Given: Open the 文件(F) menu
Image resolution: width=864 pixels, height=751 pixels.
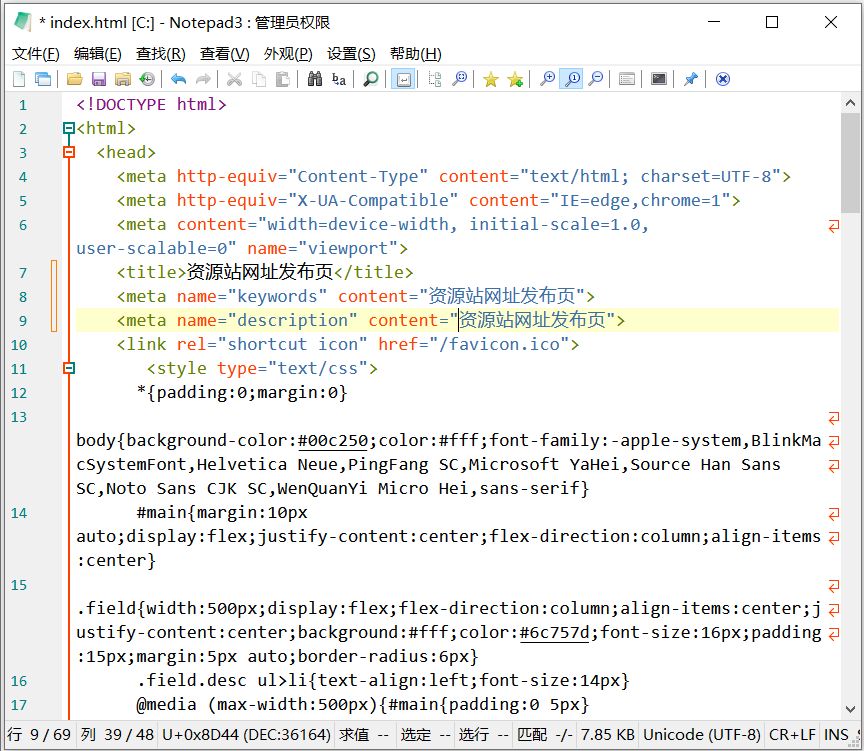Looking at the screenshot, I should 36,54.
